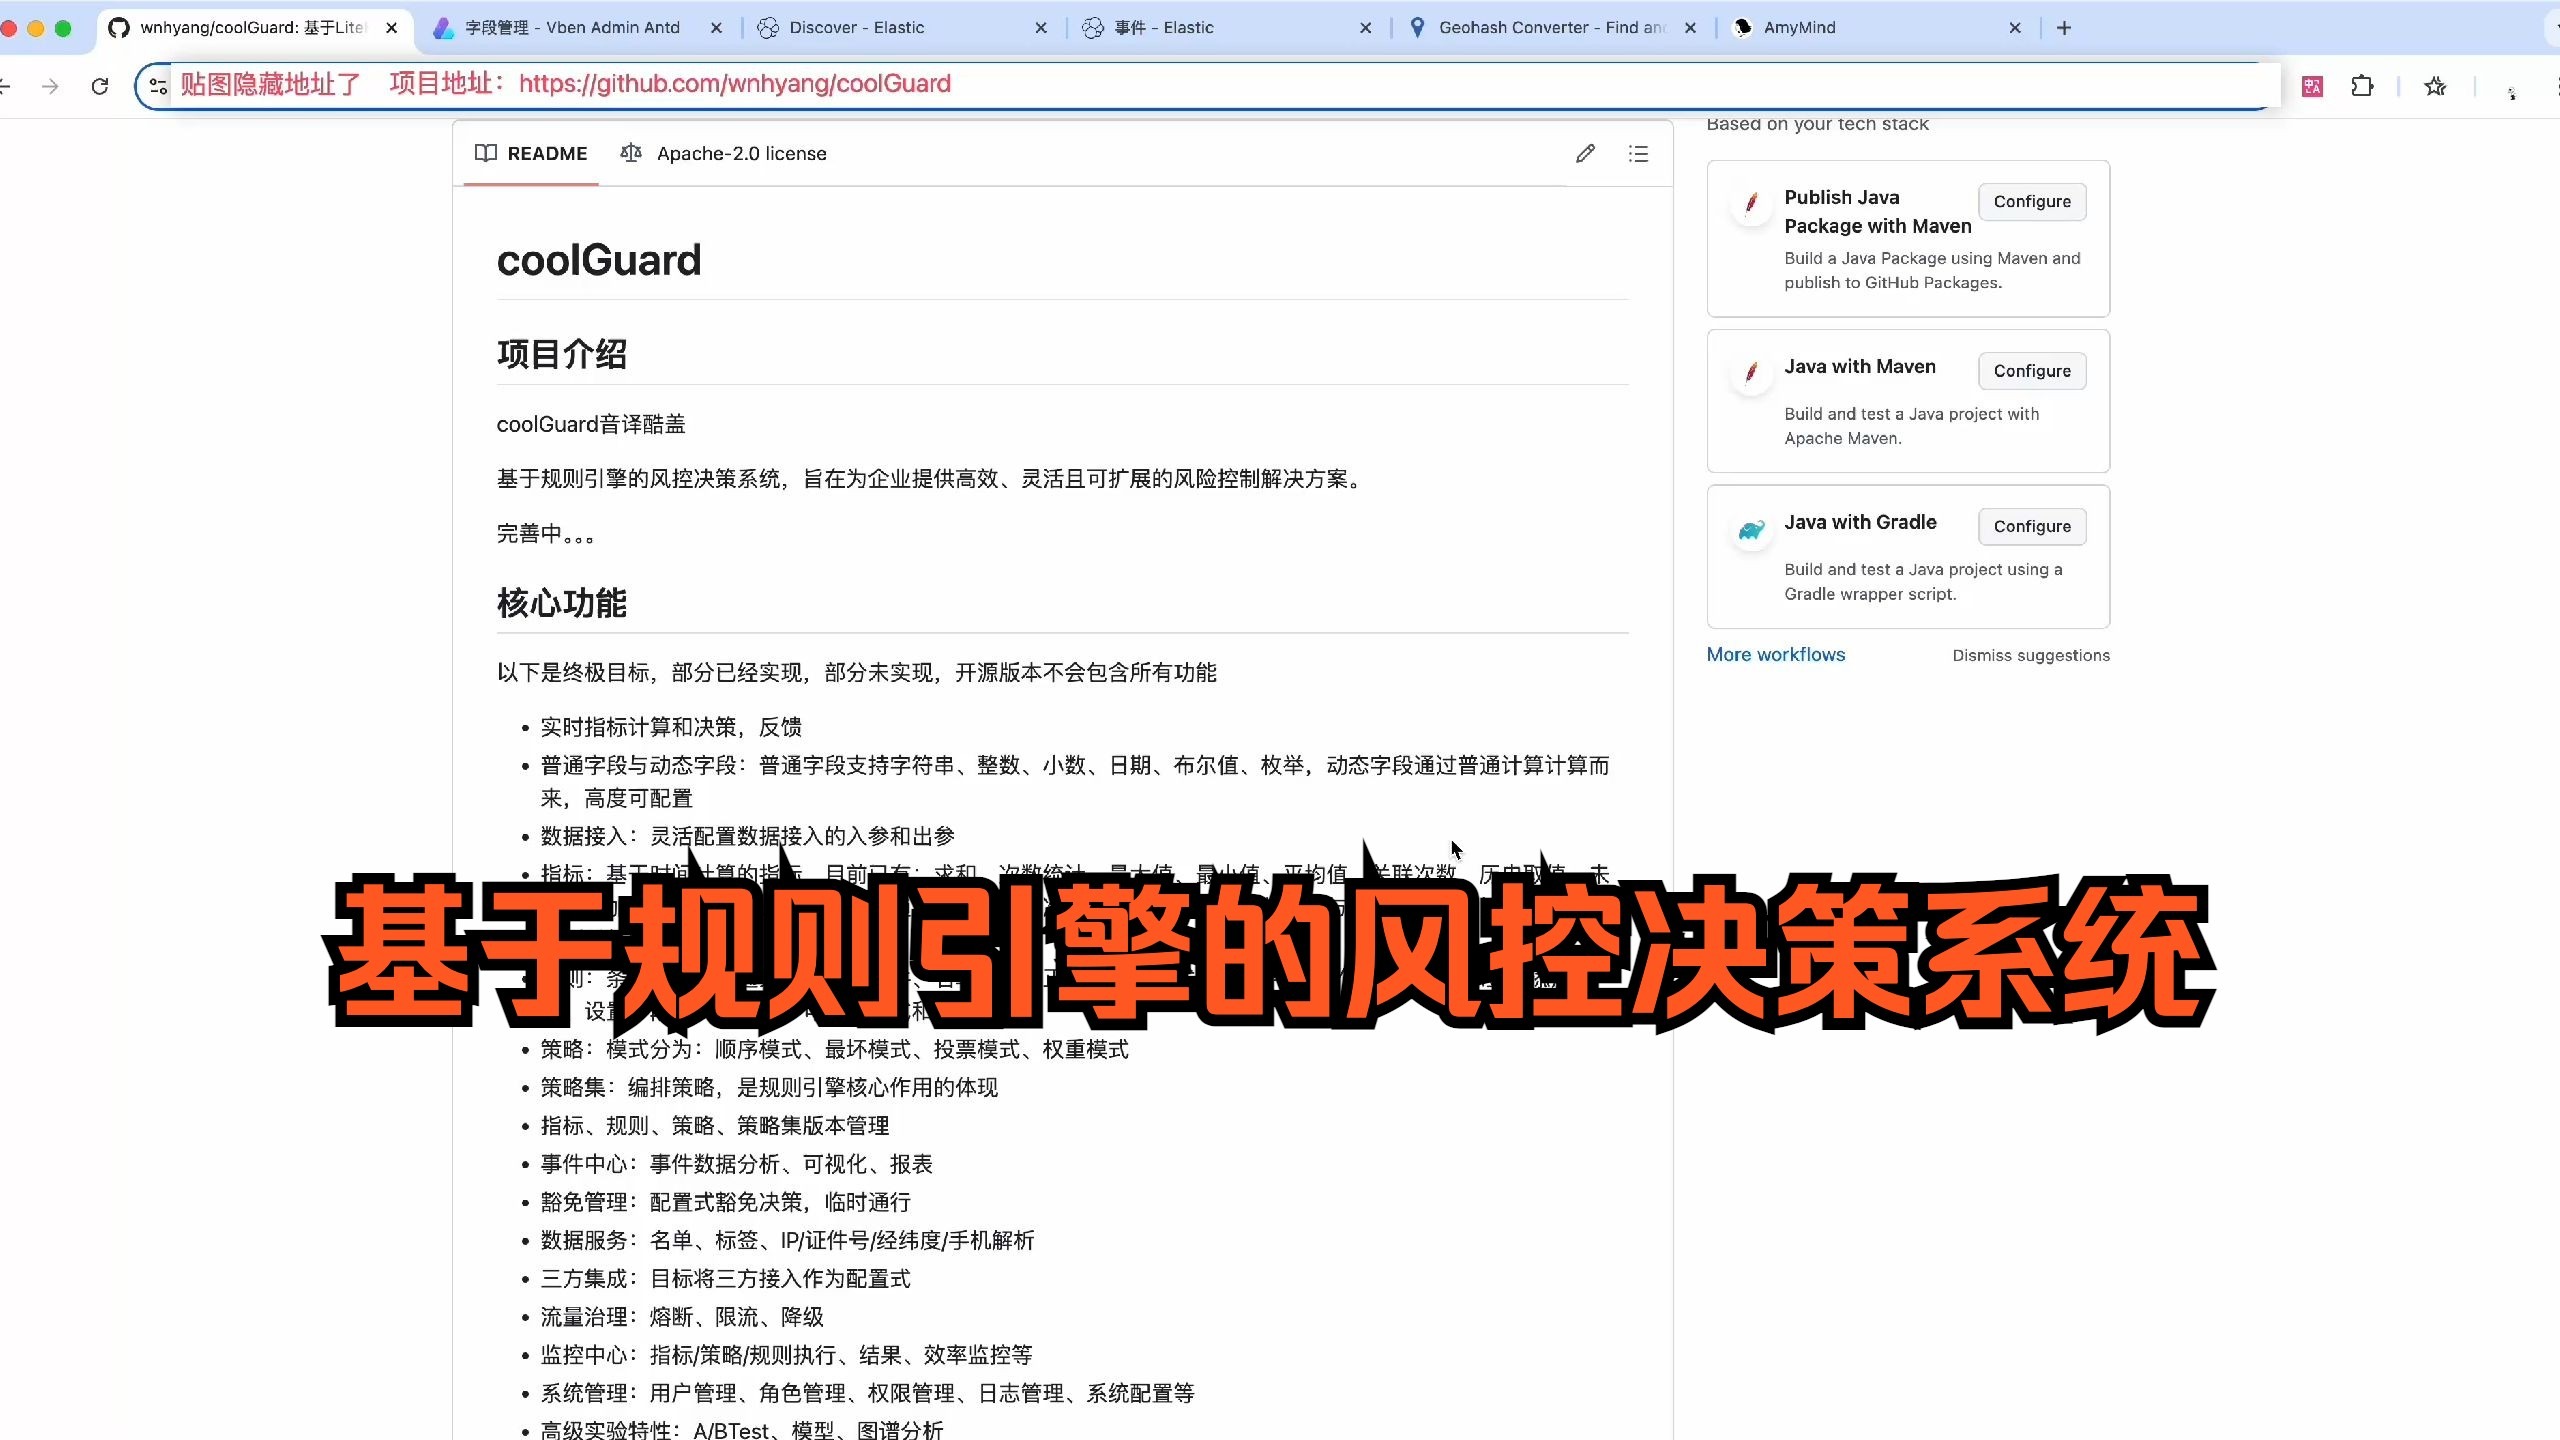Screen dimensions: 2560x1440
Task: Open the Apache-2.0 license tab
Action: [x=724, y=154]
